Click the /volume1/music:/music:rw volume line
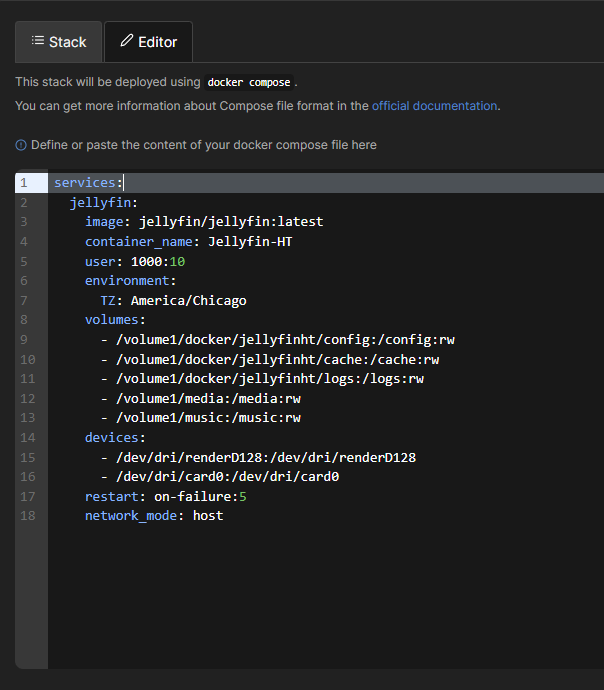 208,417
